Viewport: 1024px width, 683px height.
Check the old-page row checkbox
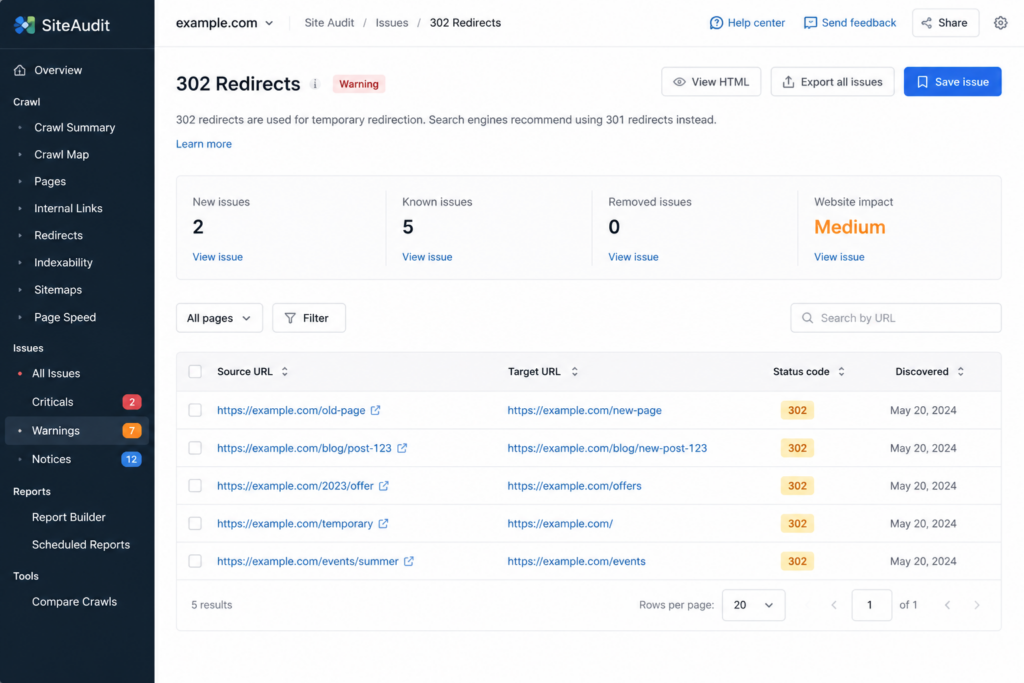coord(195,410)
